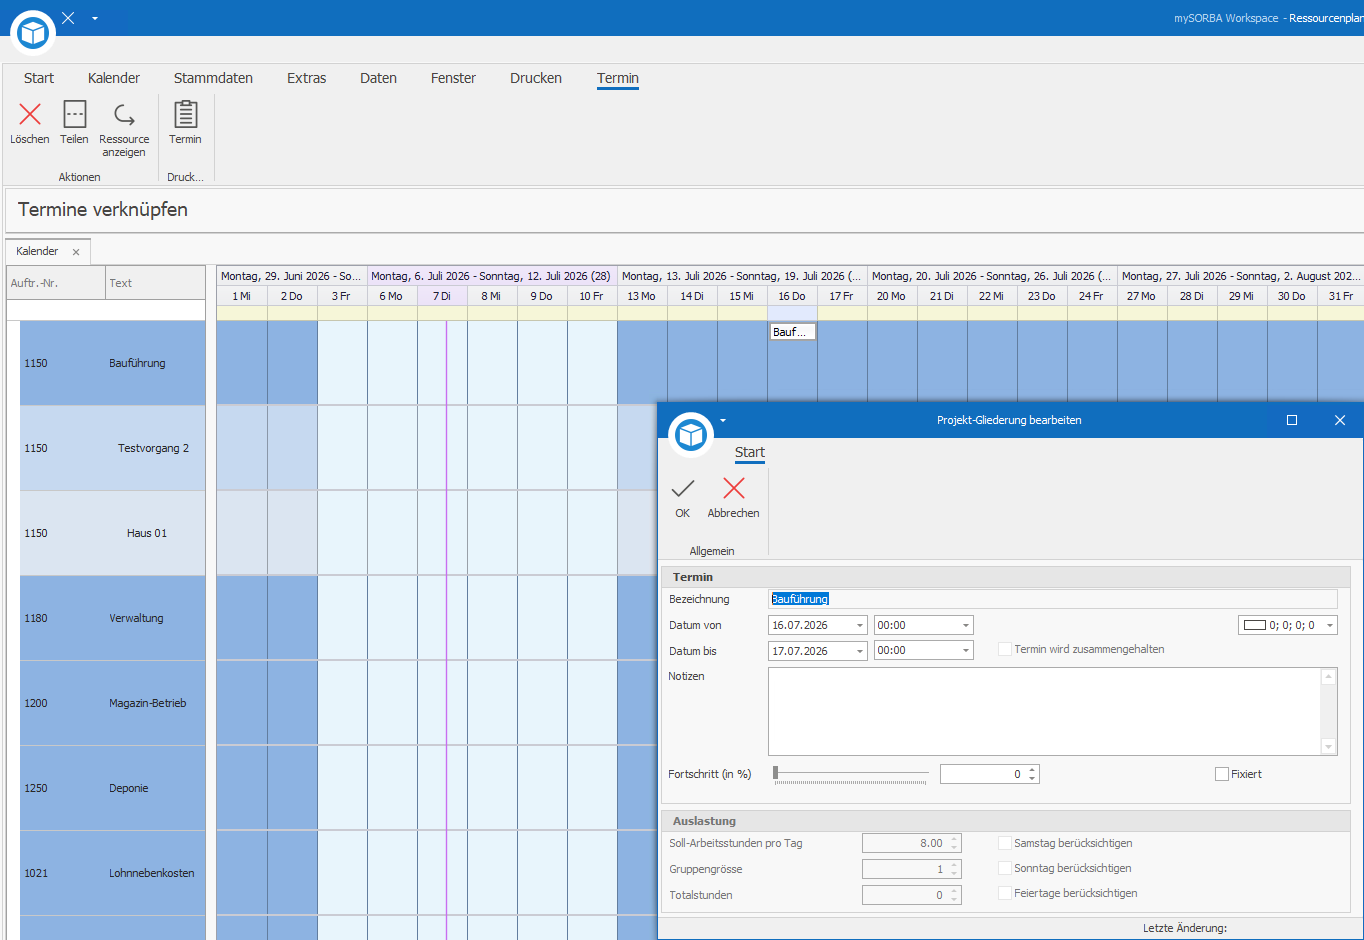
Task: Open the Drucken ribbon tab
Action: [536, 78]
